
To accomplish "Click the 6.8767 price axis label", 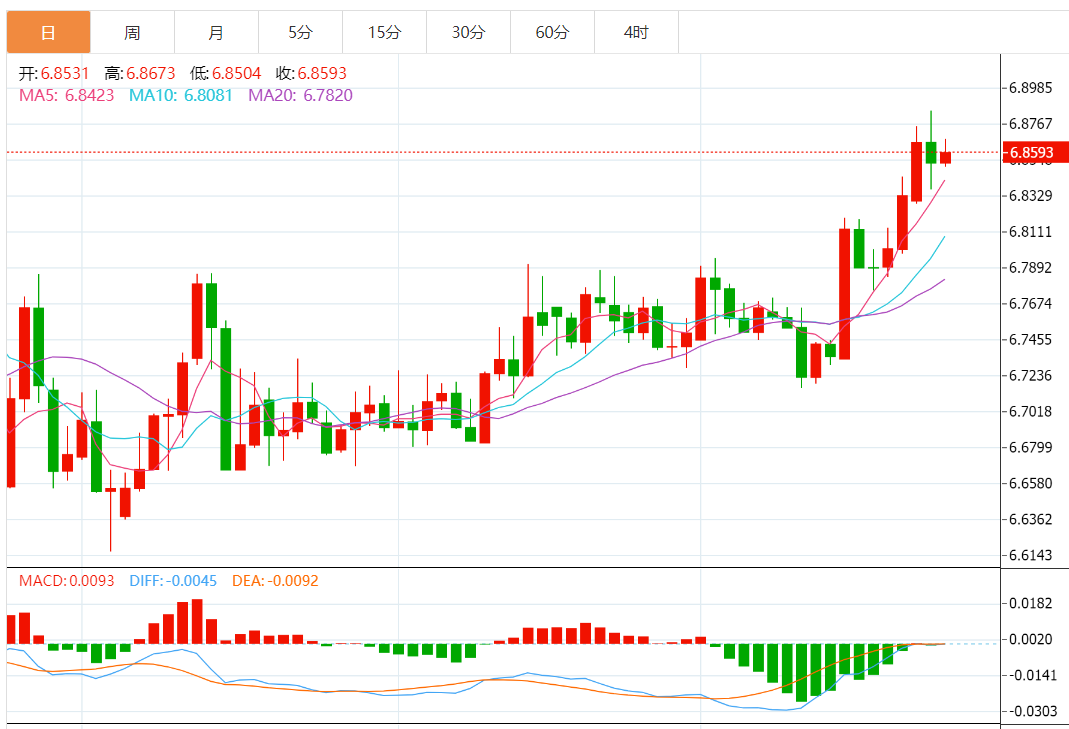I will tap(1031, 124).
